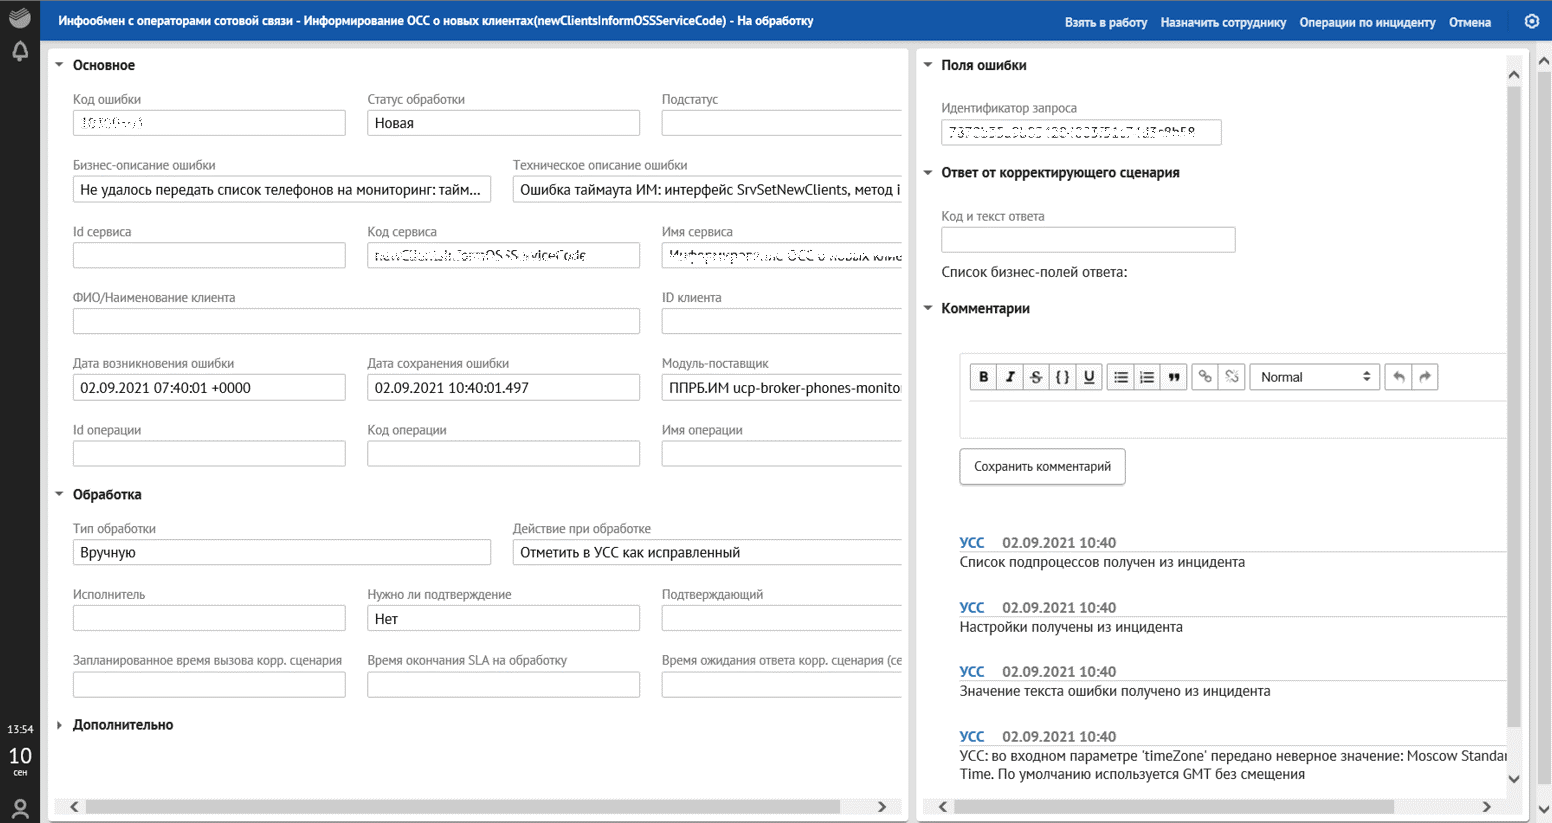Toggle bold formatting in comment editor
1552x823 pixels.
click(983, 377)
